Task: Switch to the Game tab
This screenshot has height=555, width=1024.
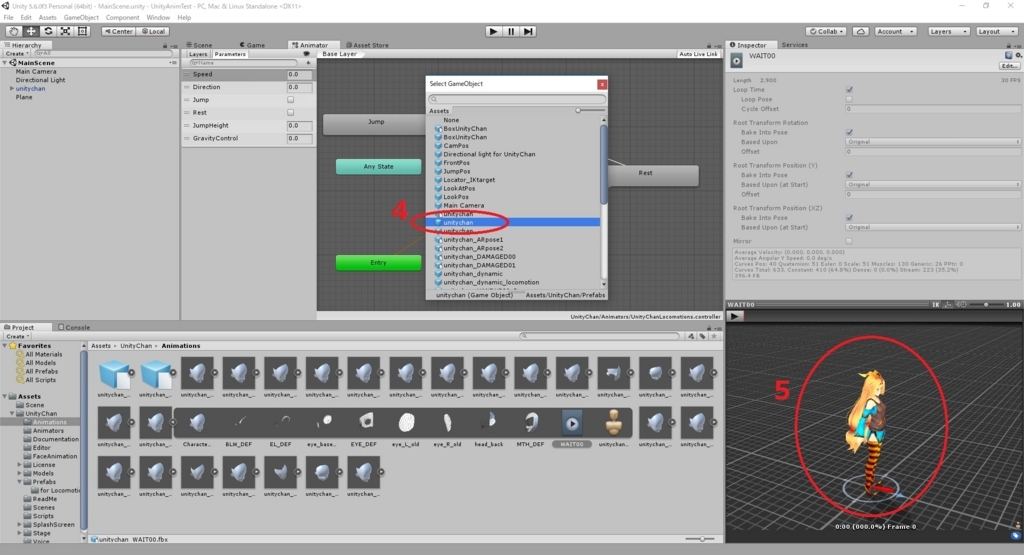Action: tap(253, 45)
